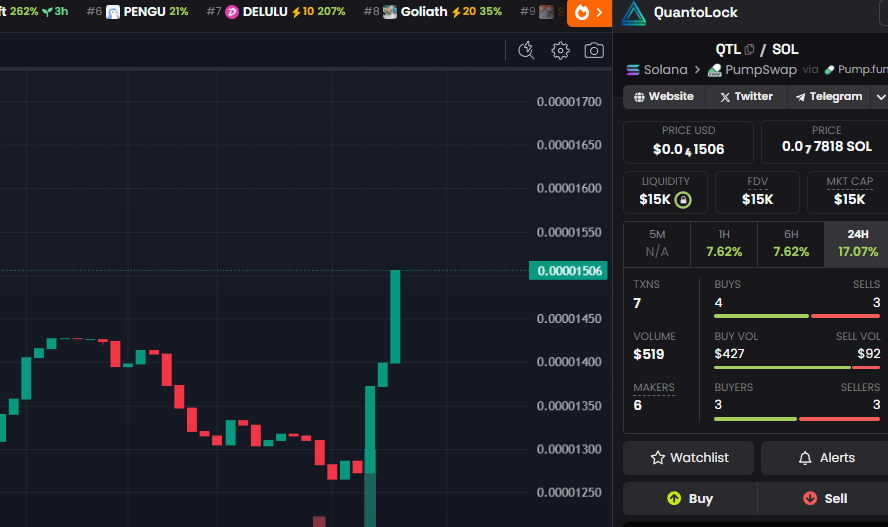Click the liquidity lock icon
Image resolution: width=888 pixels, height=527 pixels.
pos(683,200)
